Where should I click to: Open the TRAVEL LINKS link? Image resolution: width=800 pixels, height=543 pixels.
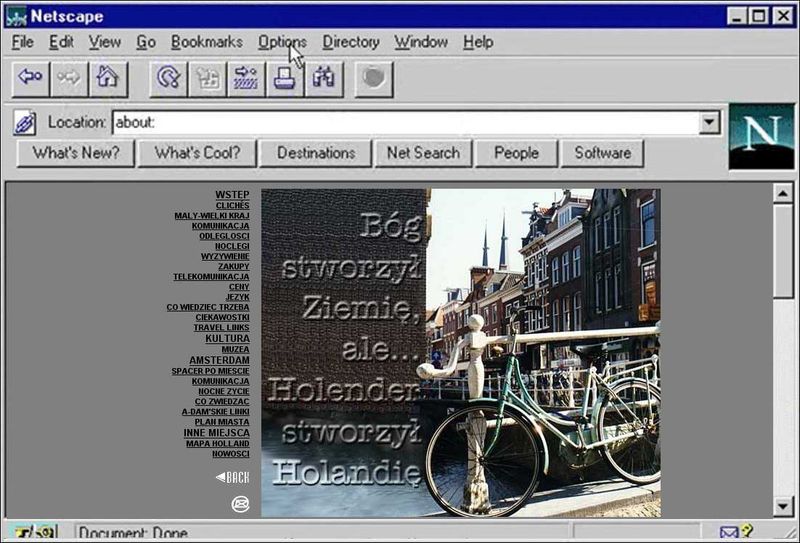[221, 328]
